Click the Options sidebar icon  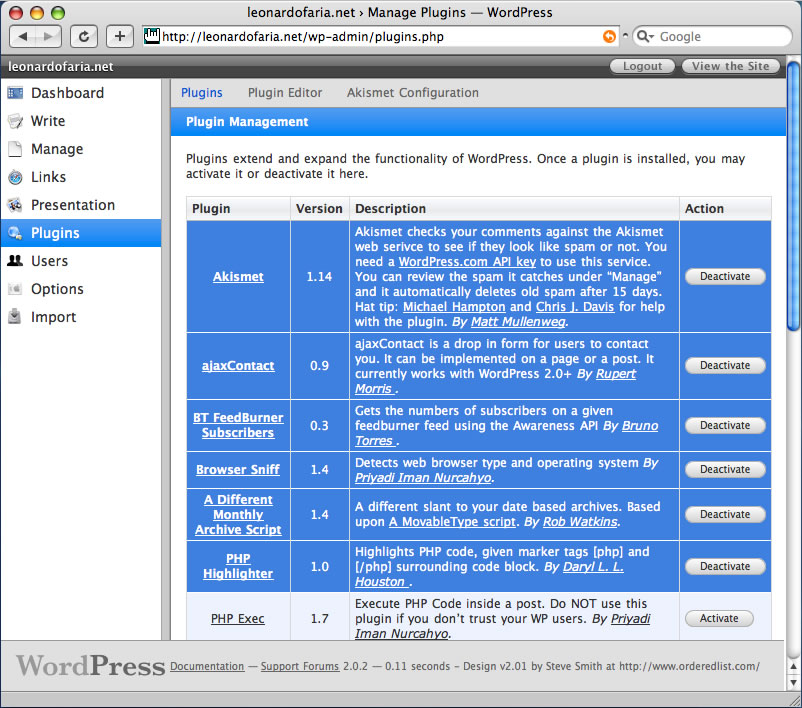tap(15, 289)
